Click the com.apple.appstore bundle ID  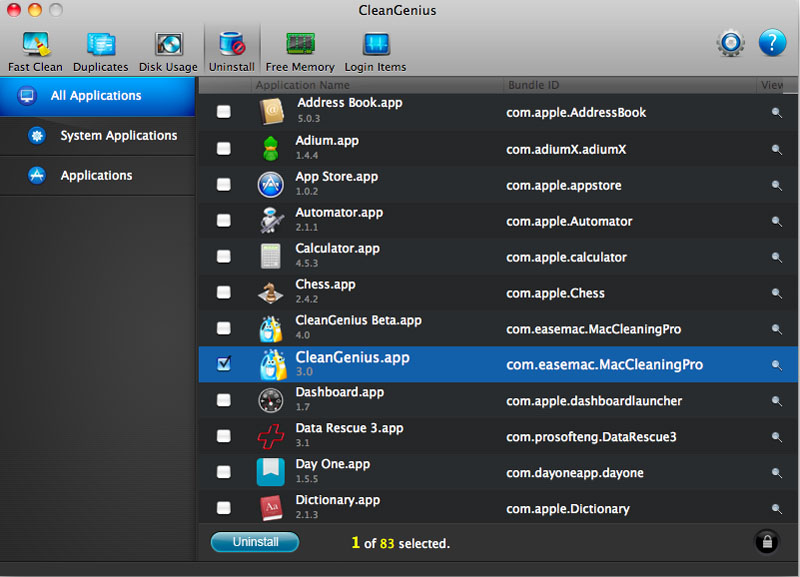click(564, 185)
